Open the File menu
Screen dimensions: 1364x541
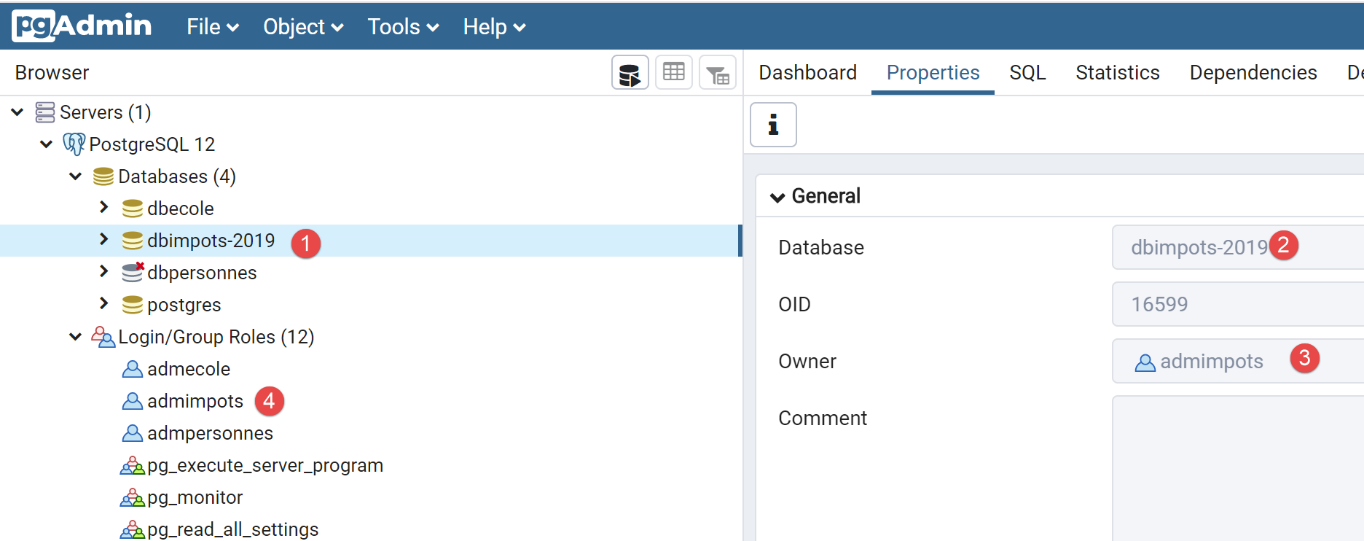[x=212, y=27]
